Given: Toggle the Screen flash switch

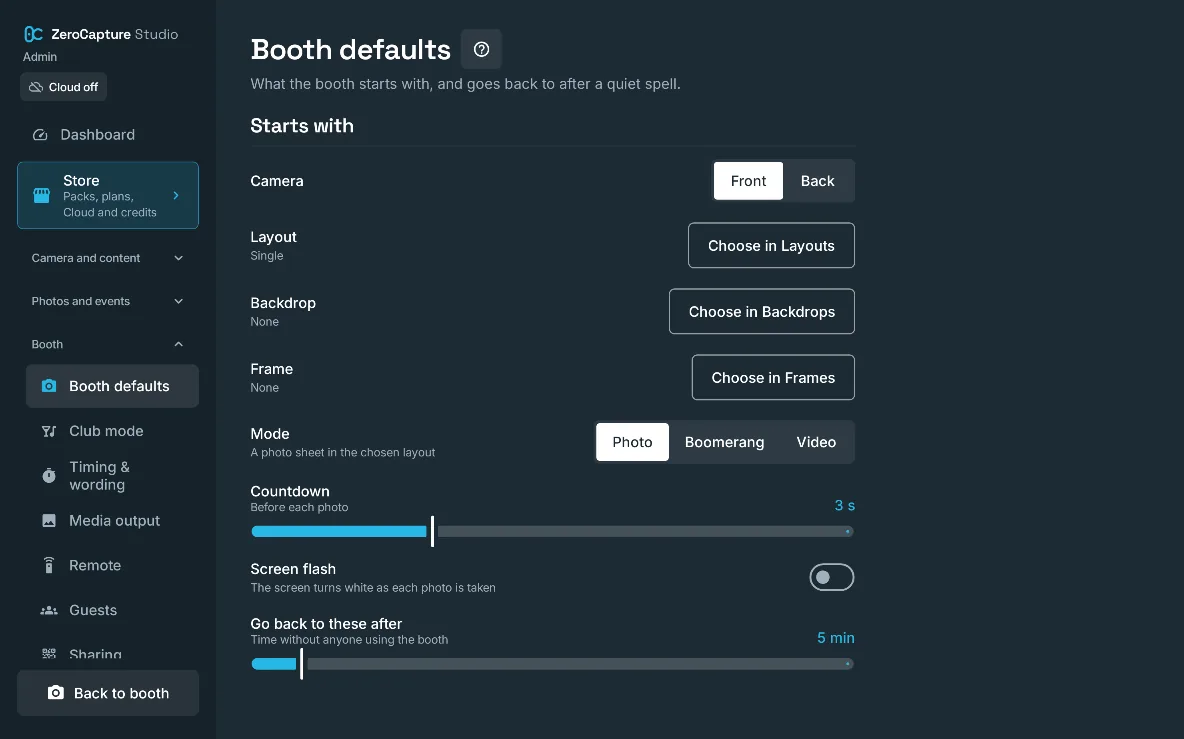Looking at the screenshot, I should [831, 577].
